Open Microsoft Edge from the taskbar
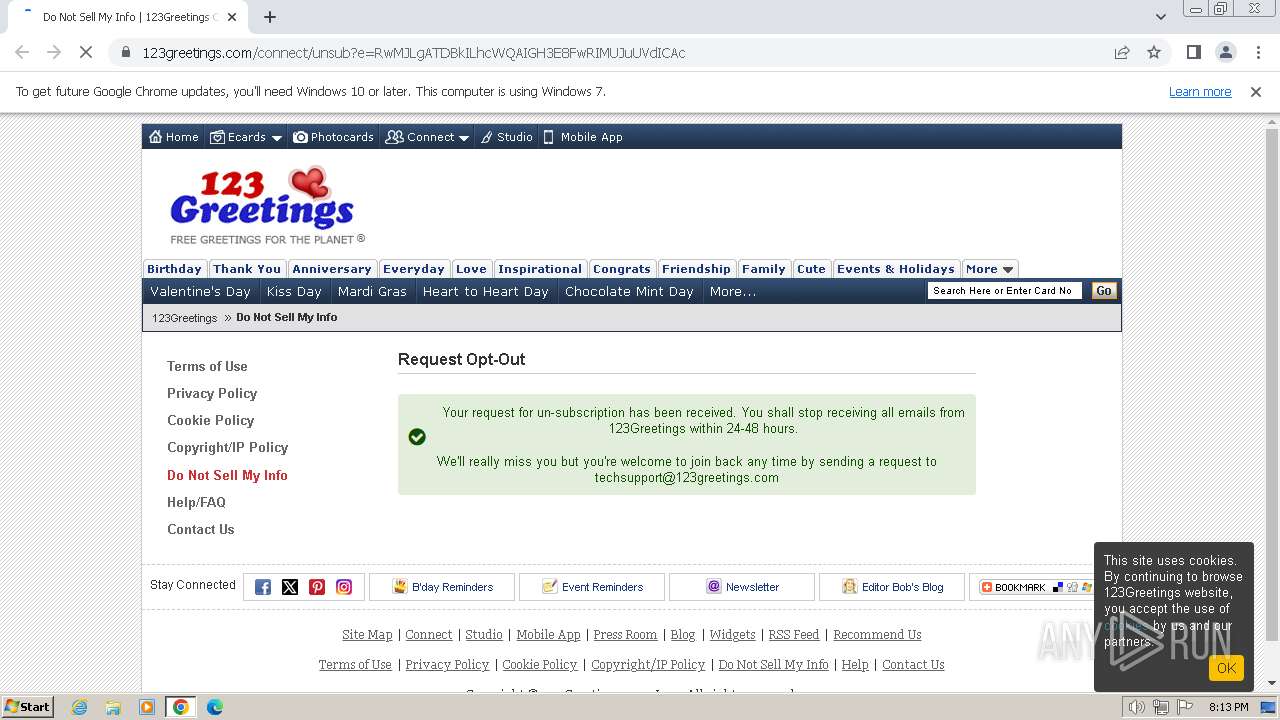This screenshot has height=720, width=1280. point(214,707)
